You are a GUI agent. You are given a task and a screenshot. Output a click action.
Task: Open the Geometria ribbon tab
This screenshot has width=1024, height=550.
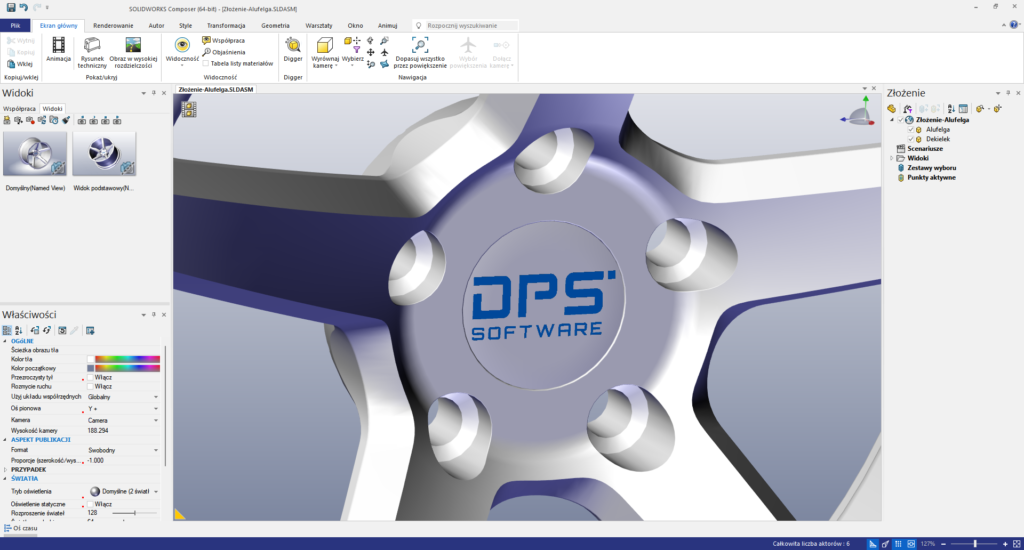[275, 23]
